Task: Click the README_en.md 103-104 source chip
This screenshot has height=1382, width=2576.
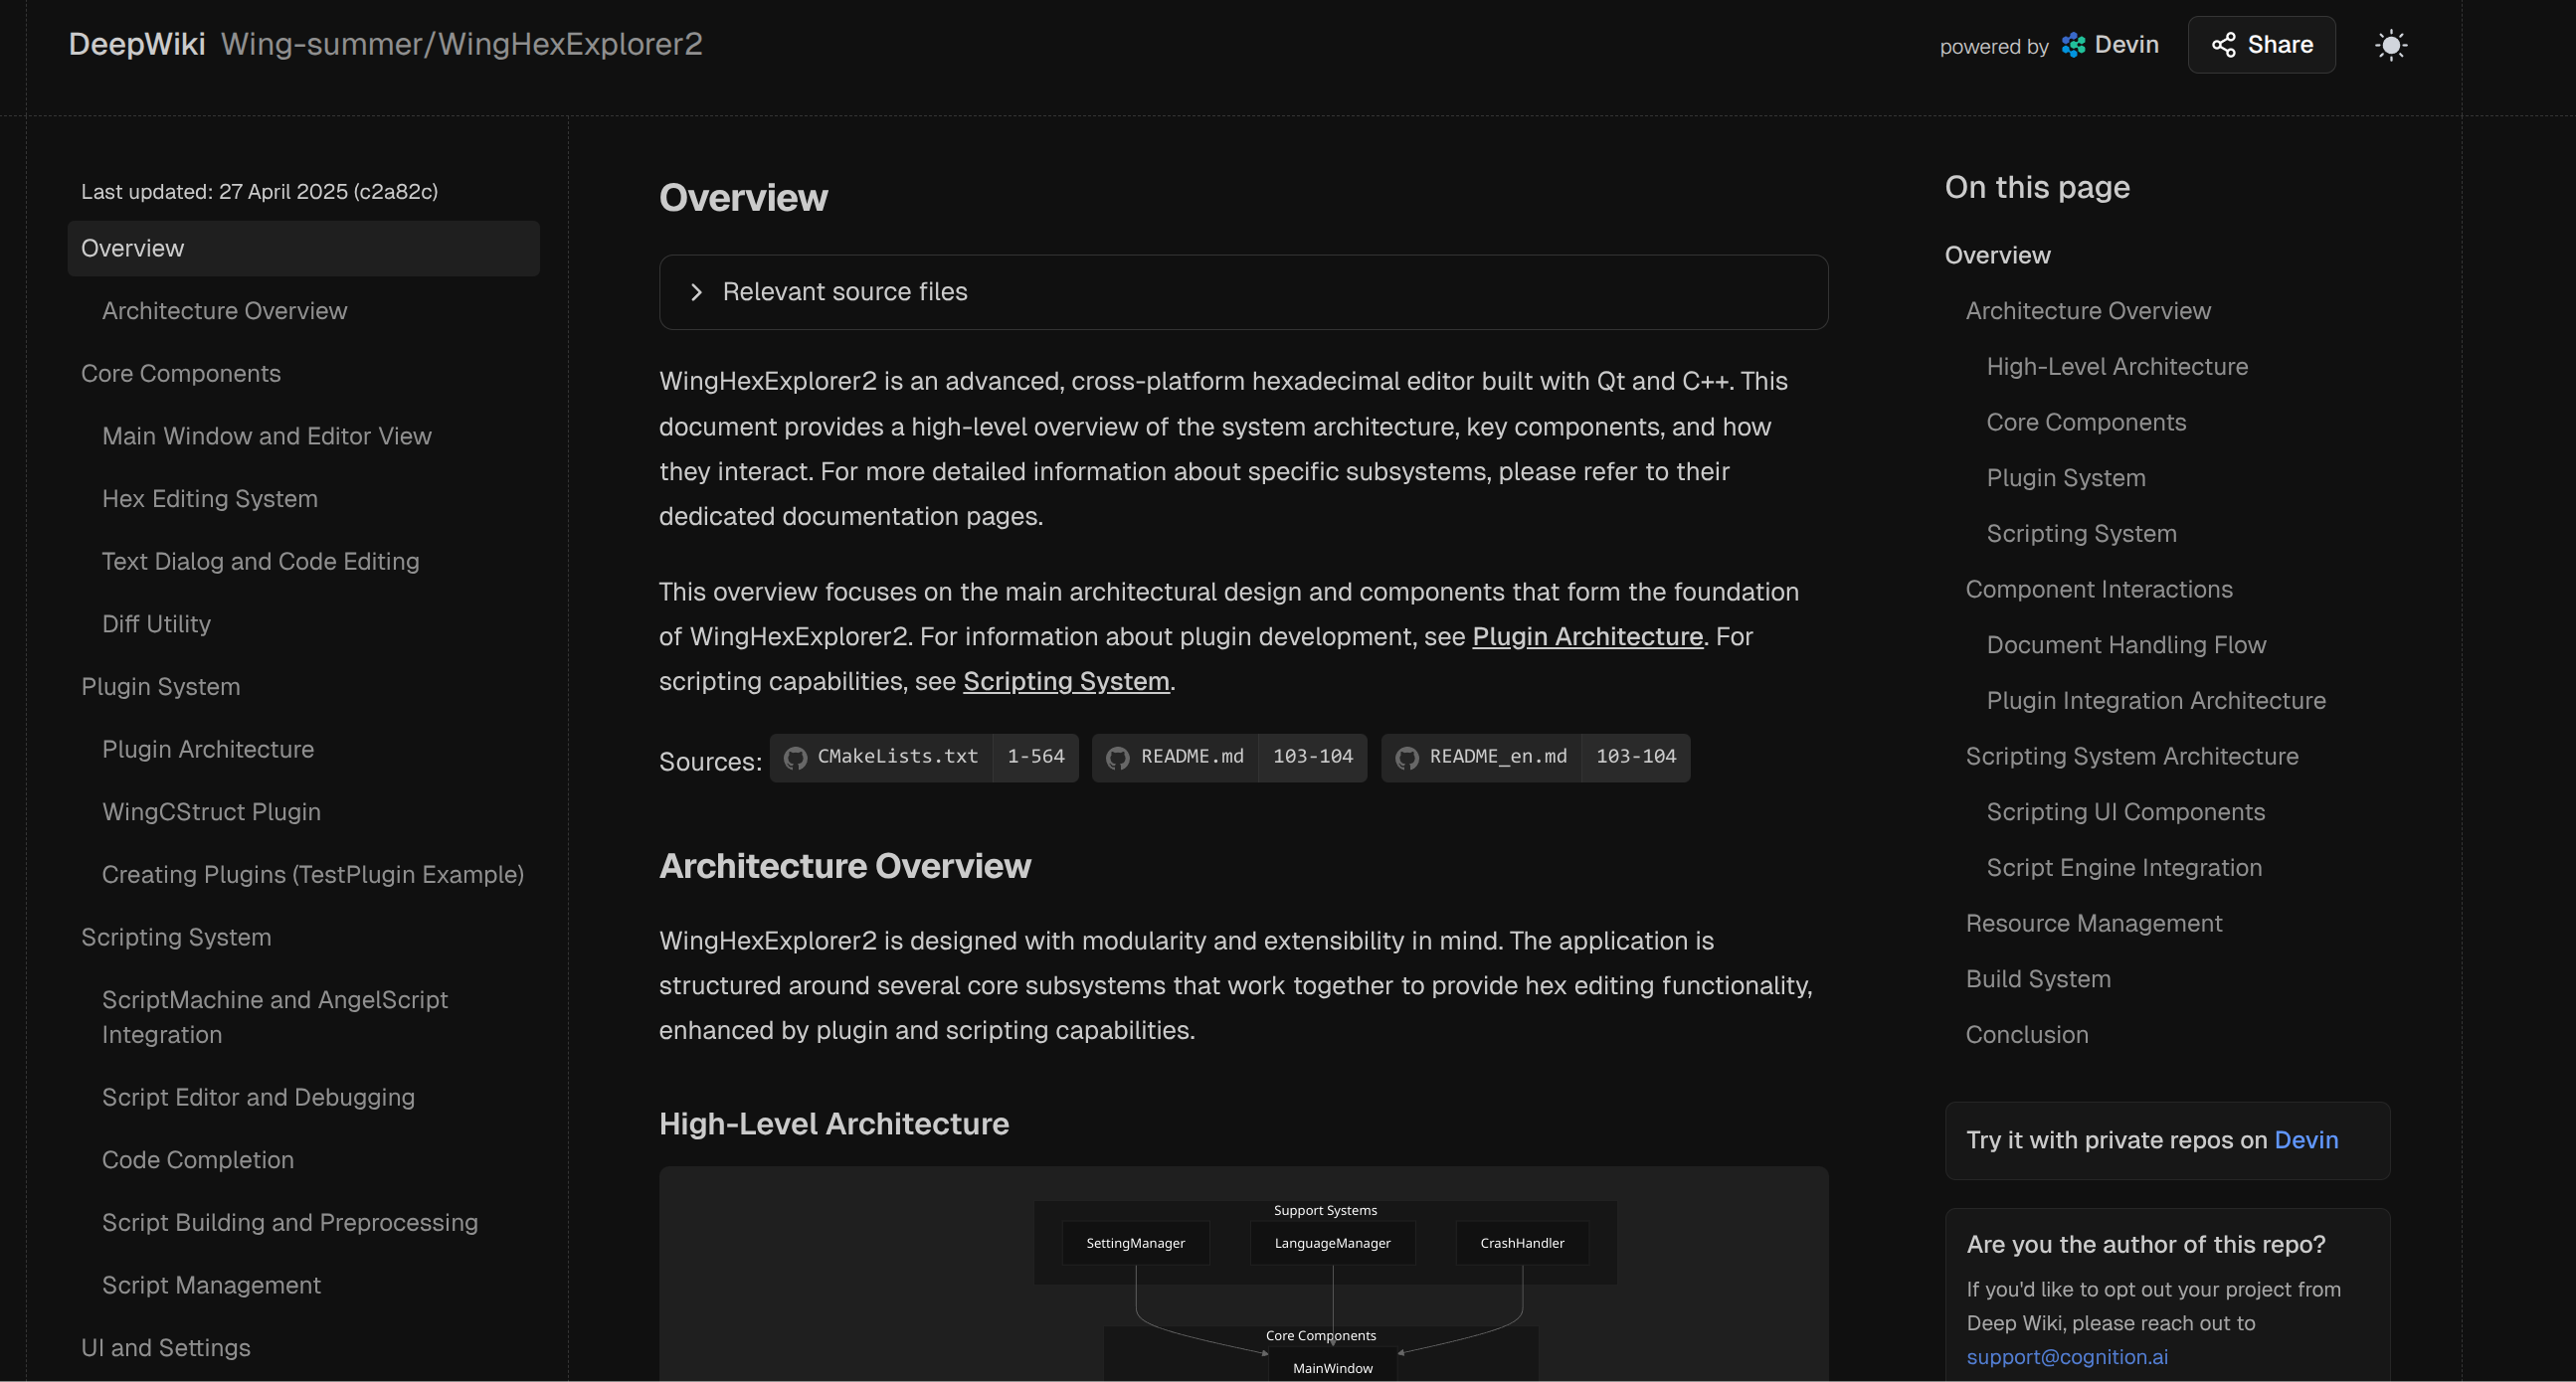Action: pyautogui.click(x=1535, y=758)
